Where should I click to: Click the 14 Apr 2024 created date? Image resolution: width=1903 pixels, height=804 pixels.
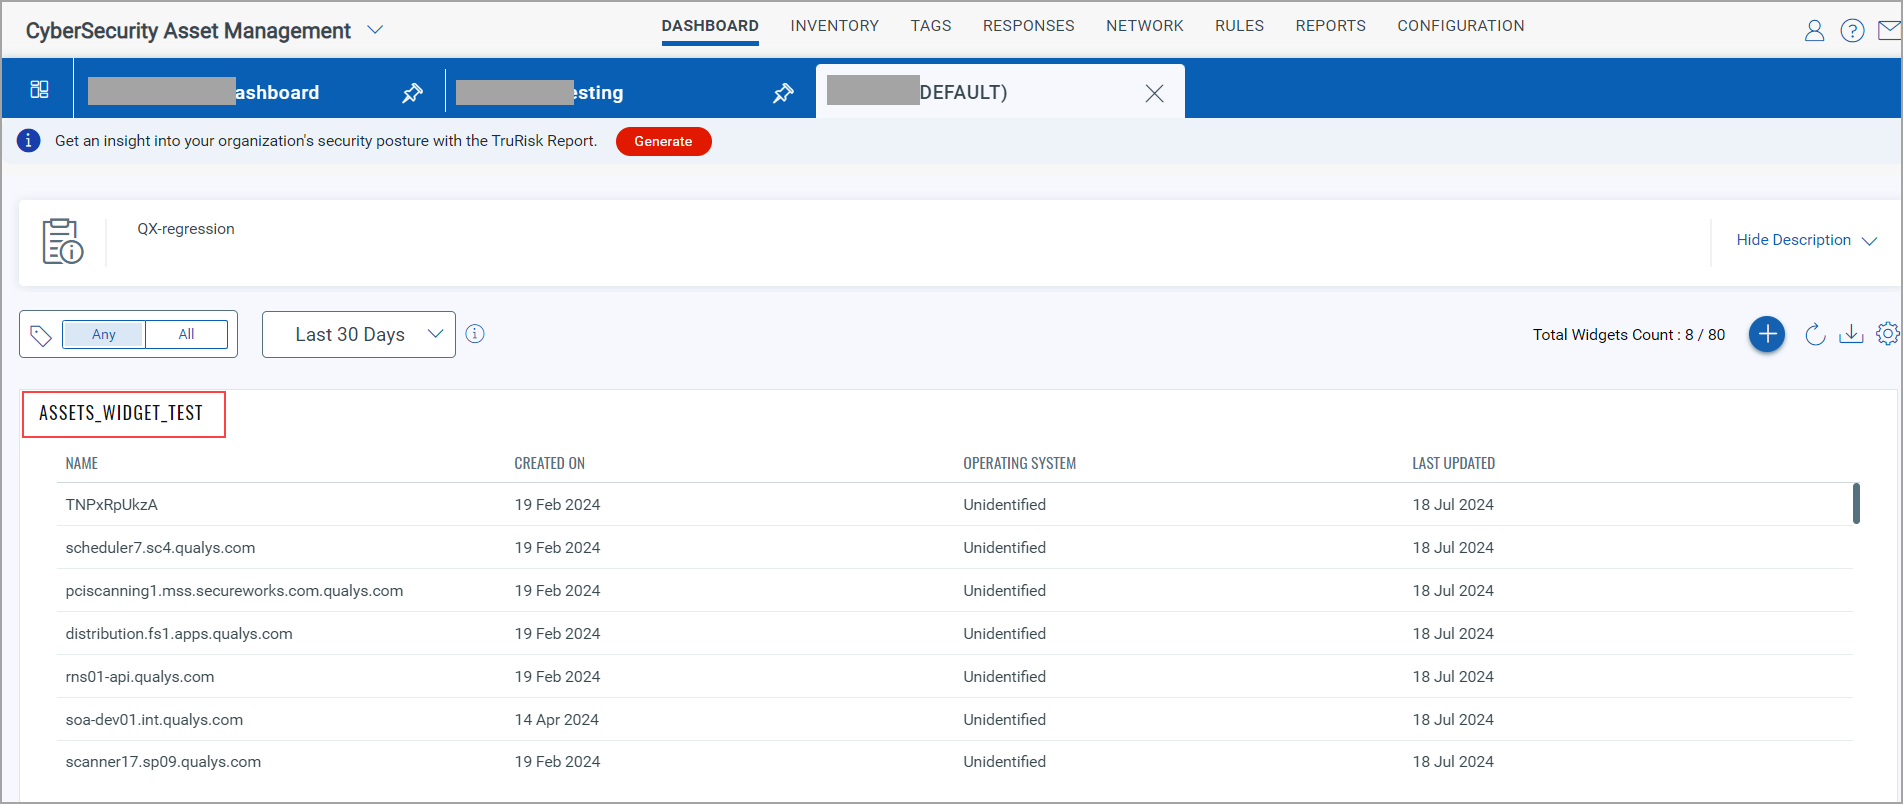(x=556, y=720)
